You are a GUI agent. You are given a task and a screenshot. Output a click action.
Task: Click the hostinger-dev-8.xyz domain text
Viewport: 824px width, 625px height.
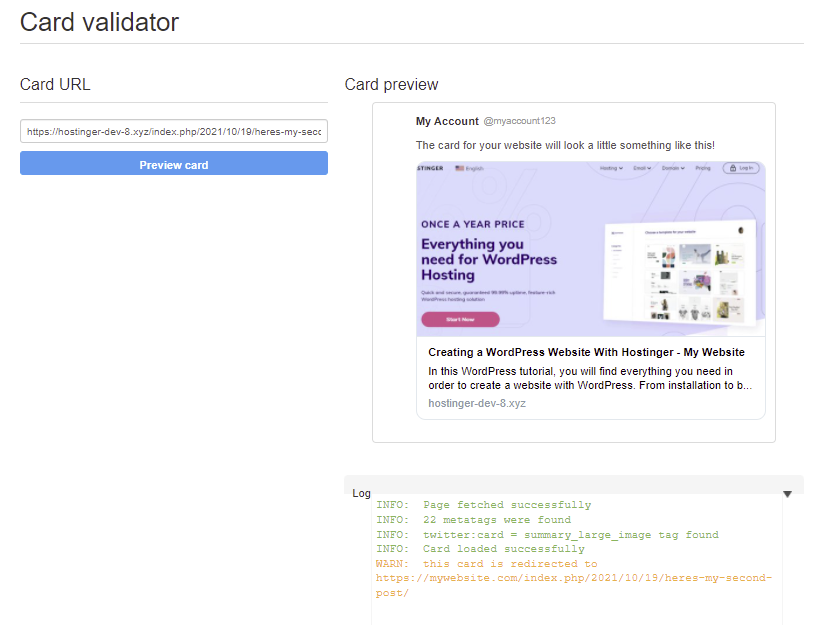coord(477,403)
